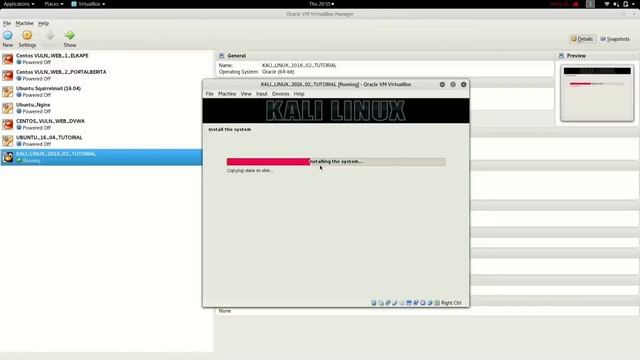Click the green Show arrow icon

click(70, 36)
